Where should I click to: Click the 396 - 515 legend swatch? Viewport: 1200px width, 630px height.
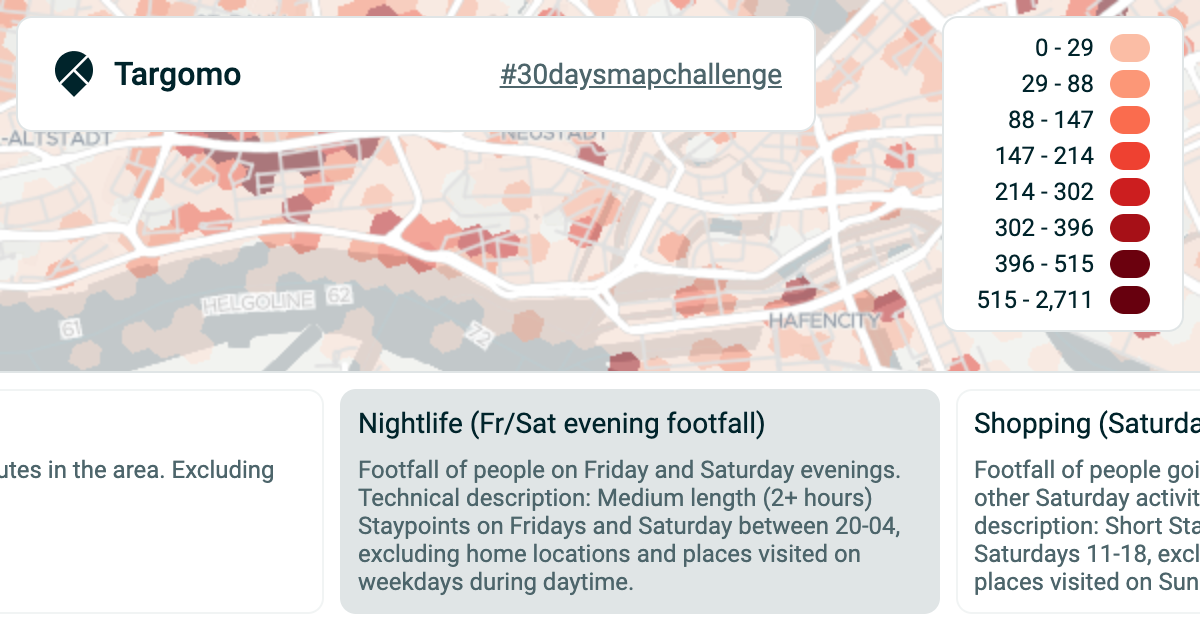(1130, 264)
